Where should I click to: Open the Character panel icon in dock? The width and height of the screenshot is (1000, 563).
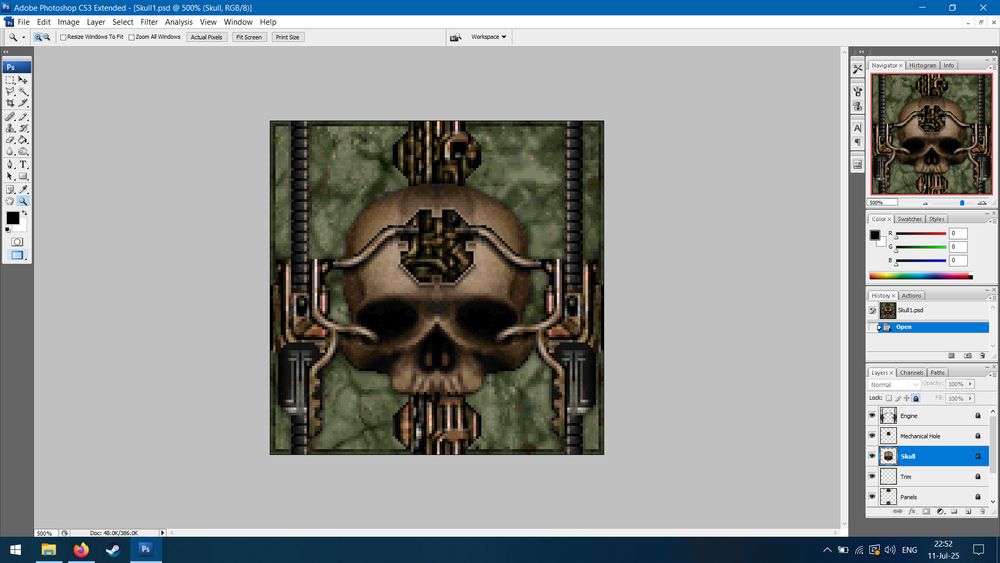[857, 128]
